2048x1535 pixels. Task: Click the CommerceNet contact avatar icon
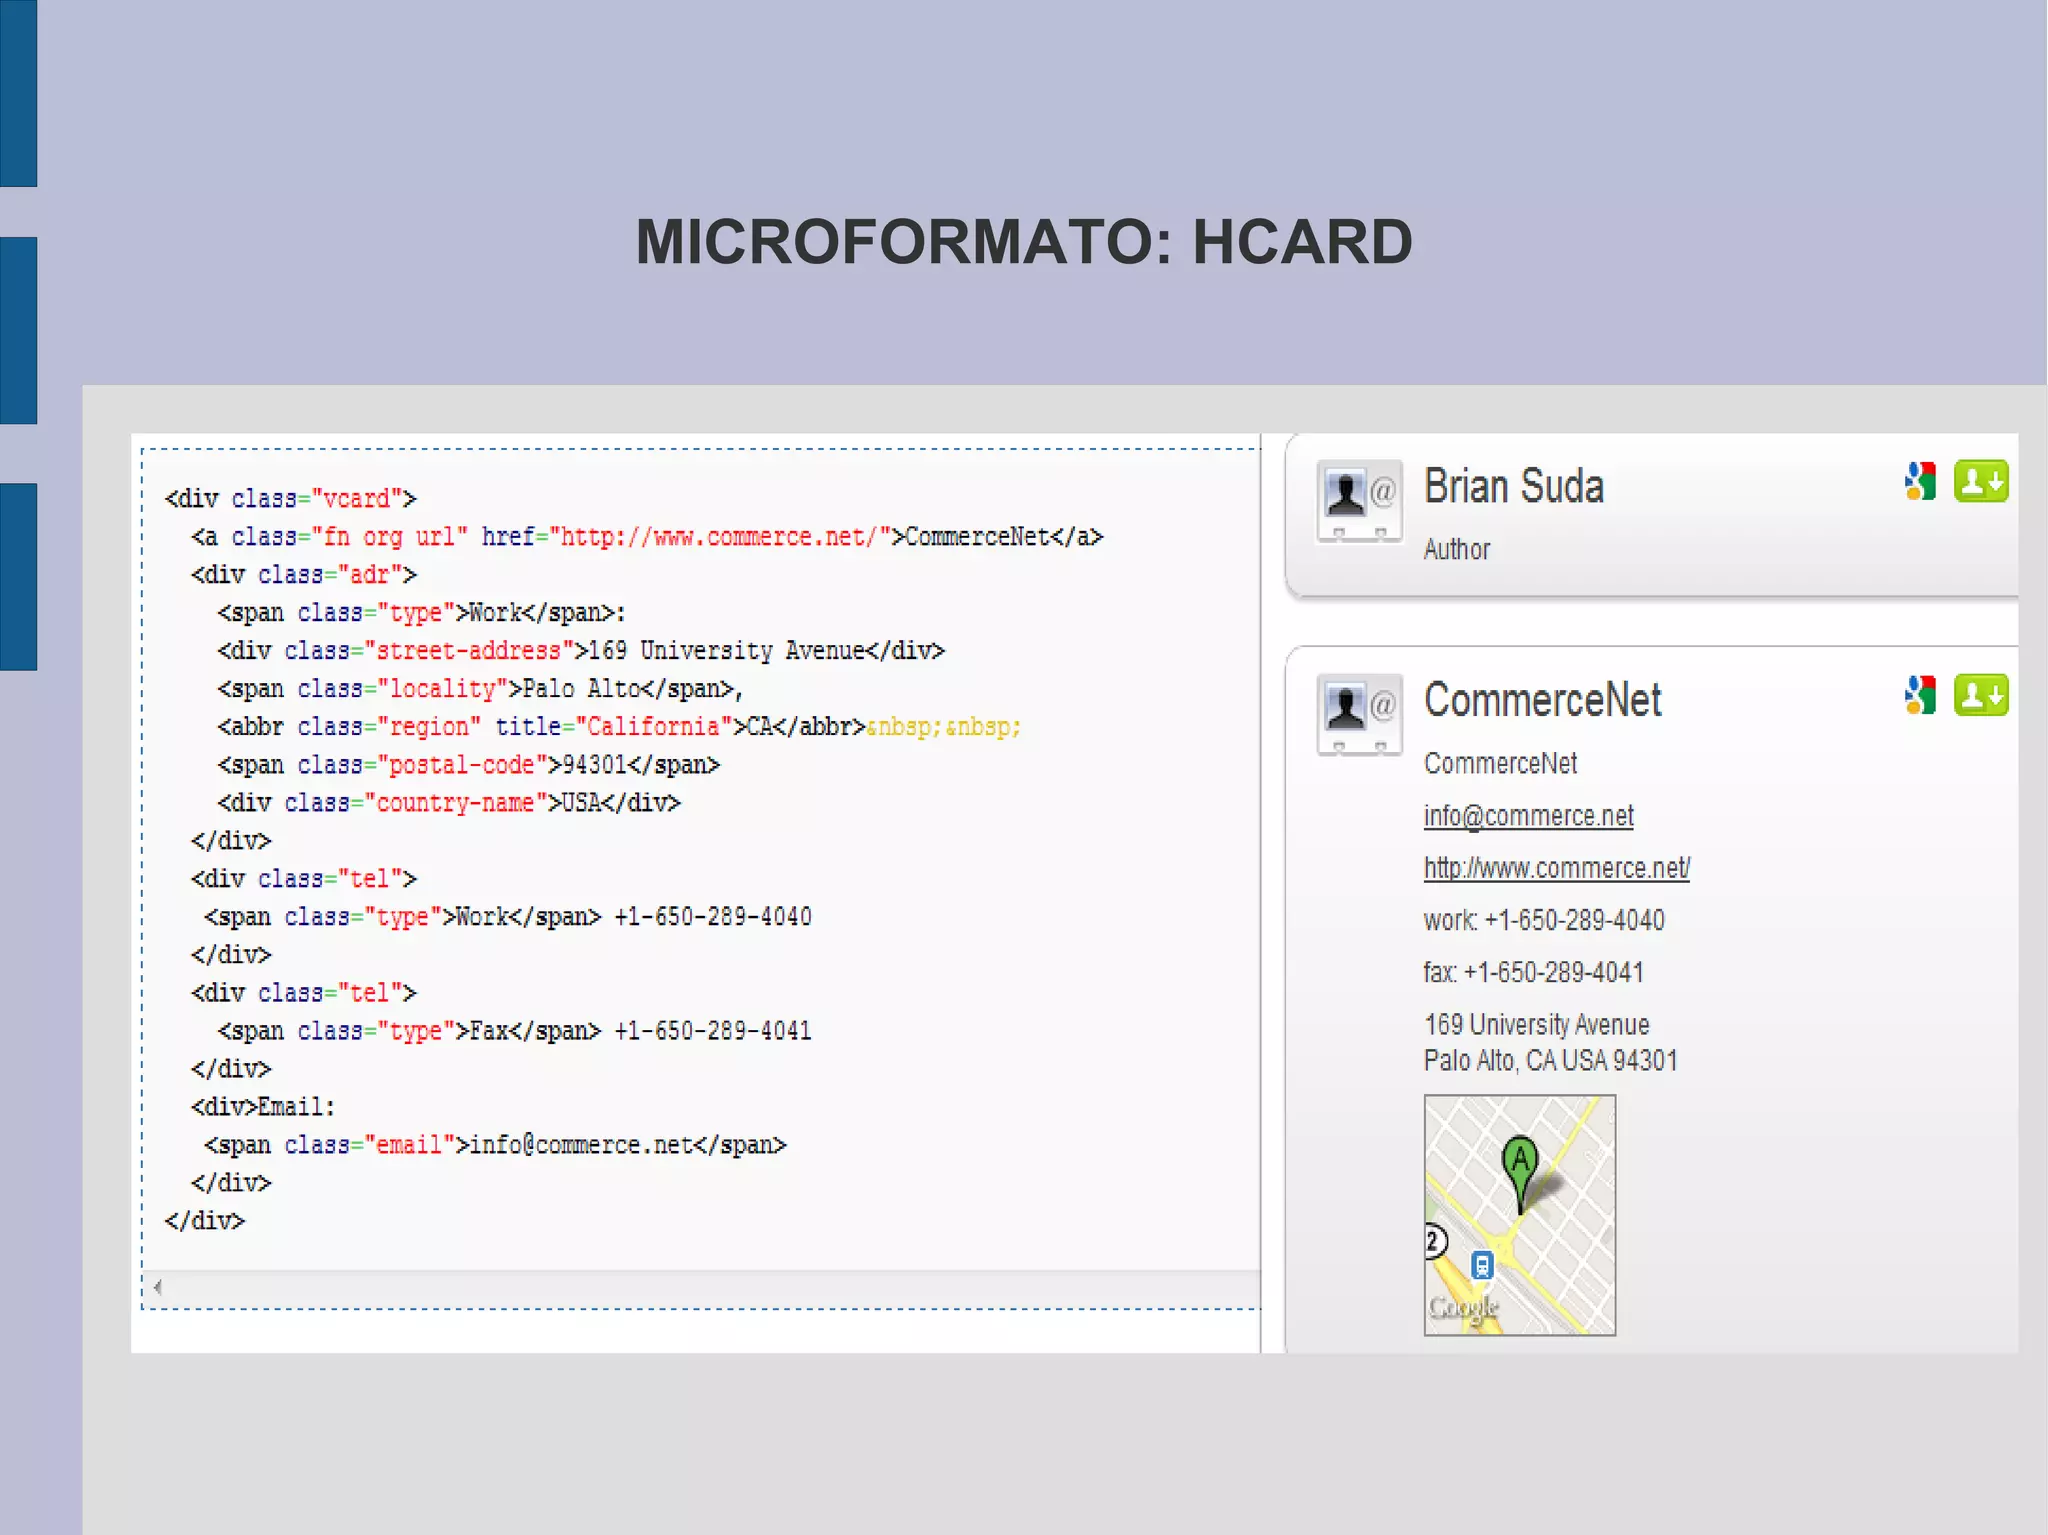[1358, 714]
